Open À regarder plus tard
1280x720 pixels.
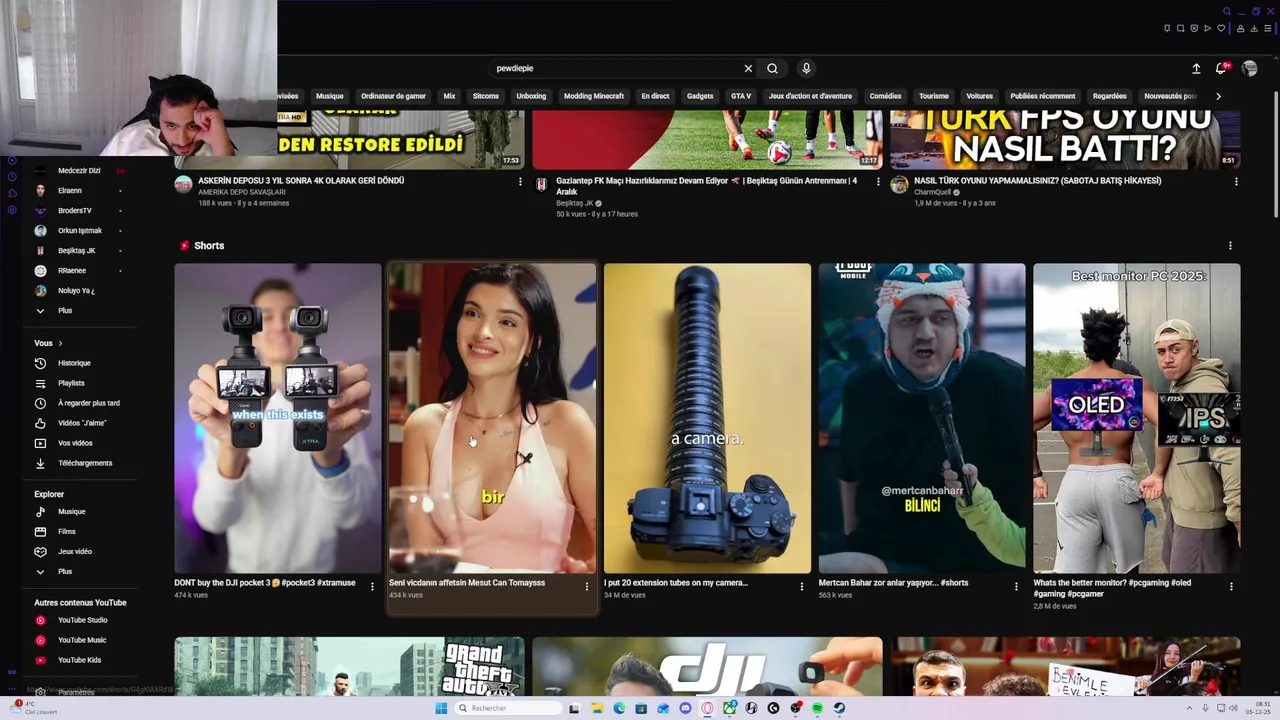click(x=89, y=403)
